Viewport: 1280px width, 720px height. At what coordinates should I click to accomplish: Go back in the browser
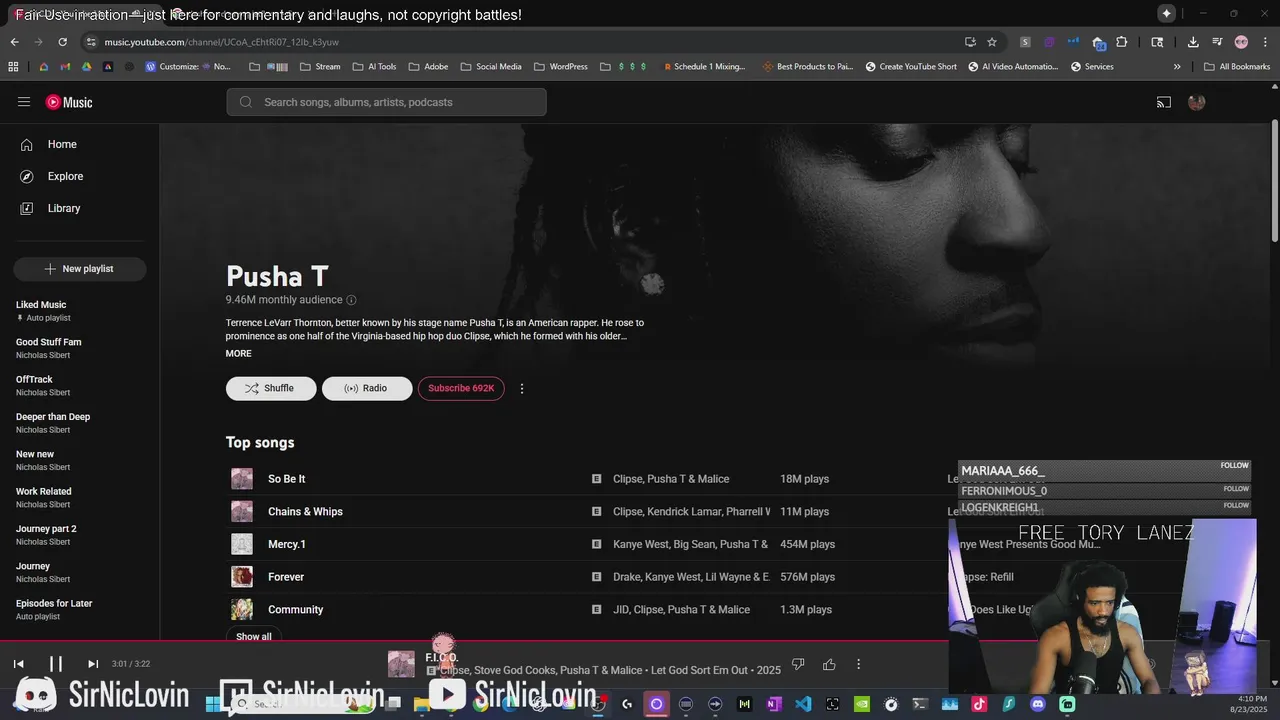click(14, 42)
